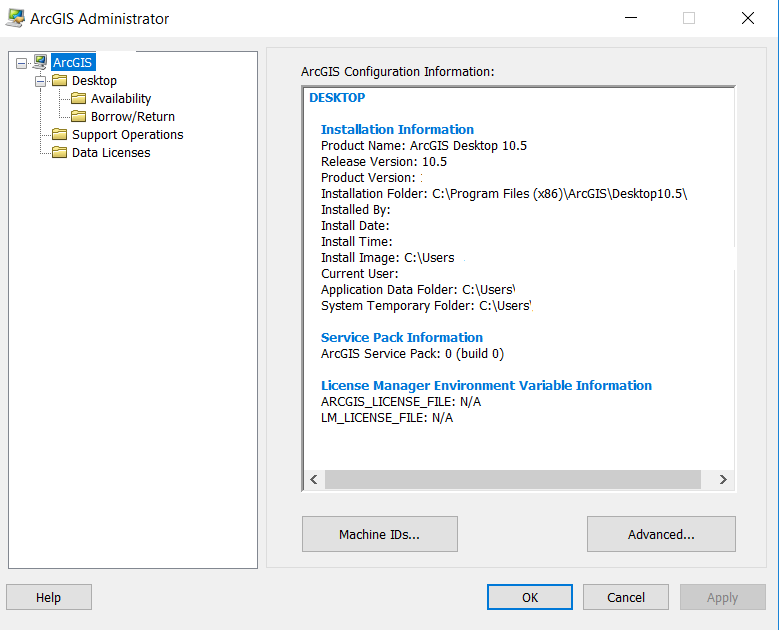Select the Desktop folder icon

click(60, 80)
